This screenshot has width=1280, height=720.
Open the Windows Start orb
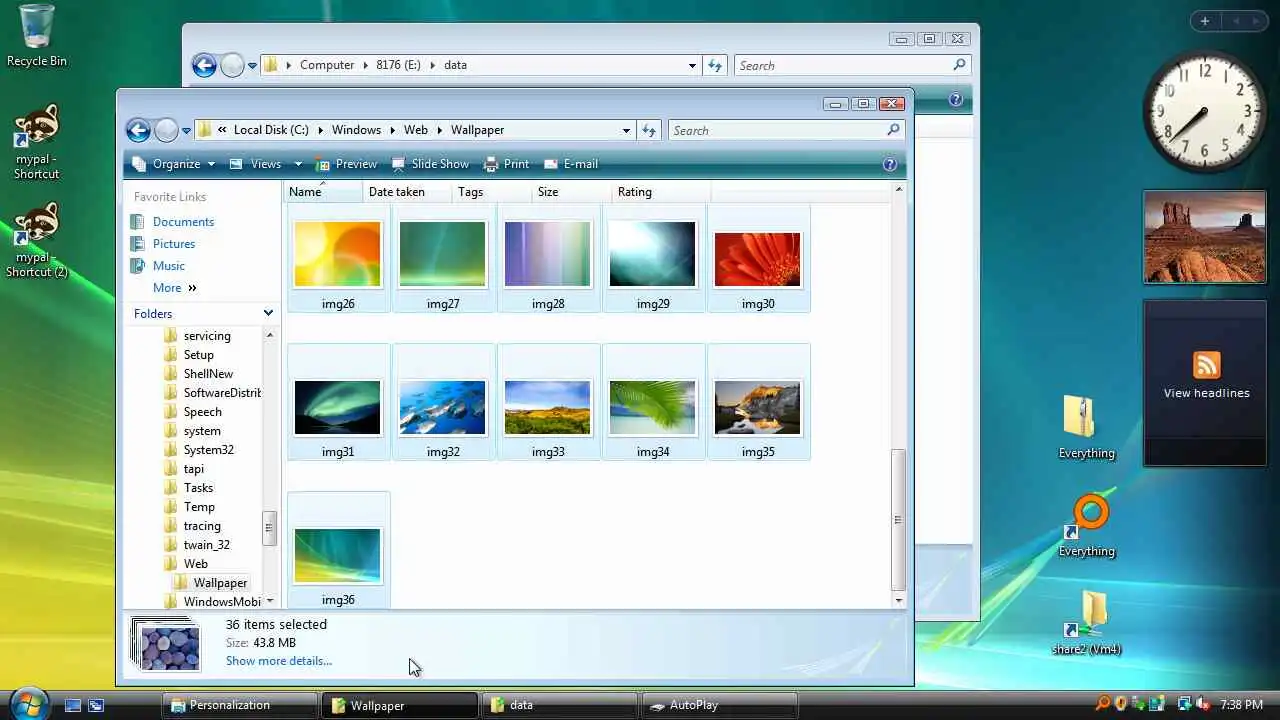tap(30, 703)
